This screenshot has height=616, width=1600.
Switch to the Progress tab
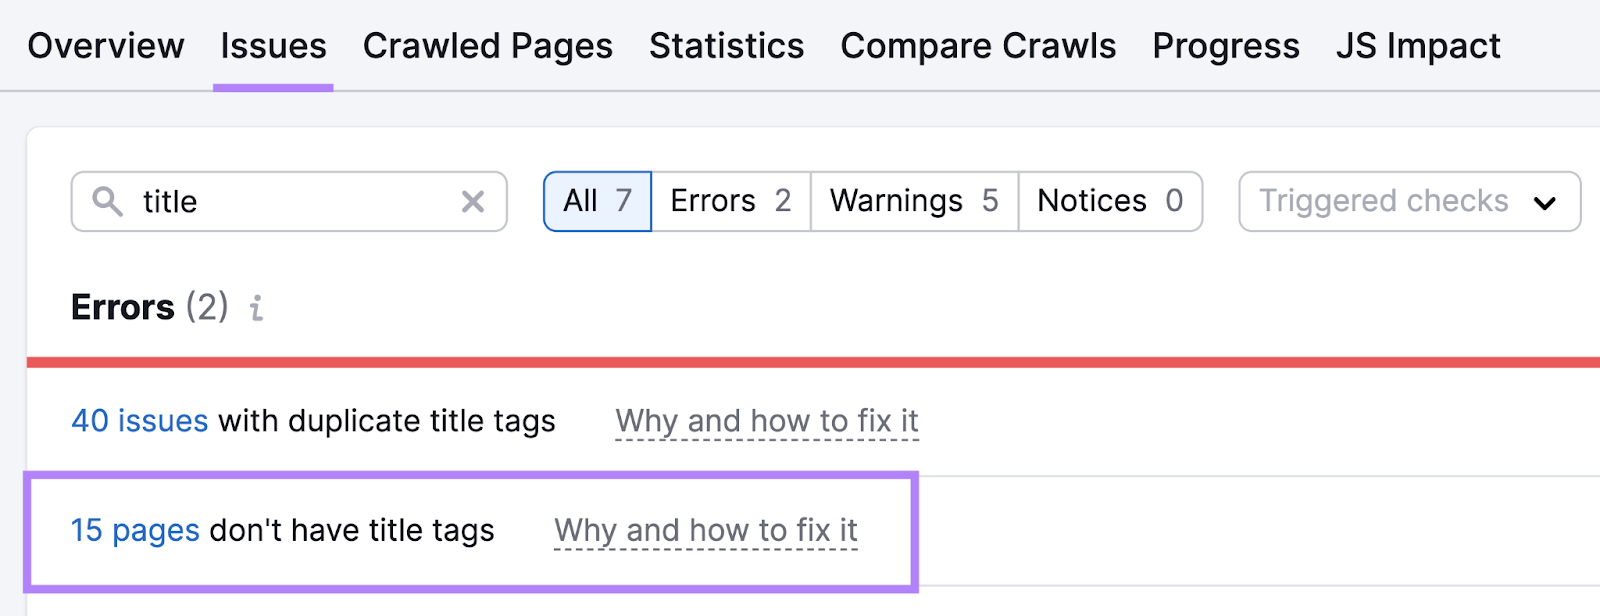1225,45
